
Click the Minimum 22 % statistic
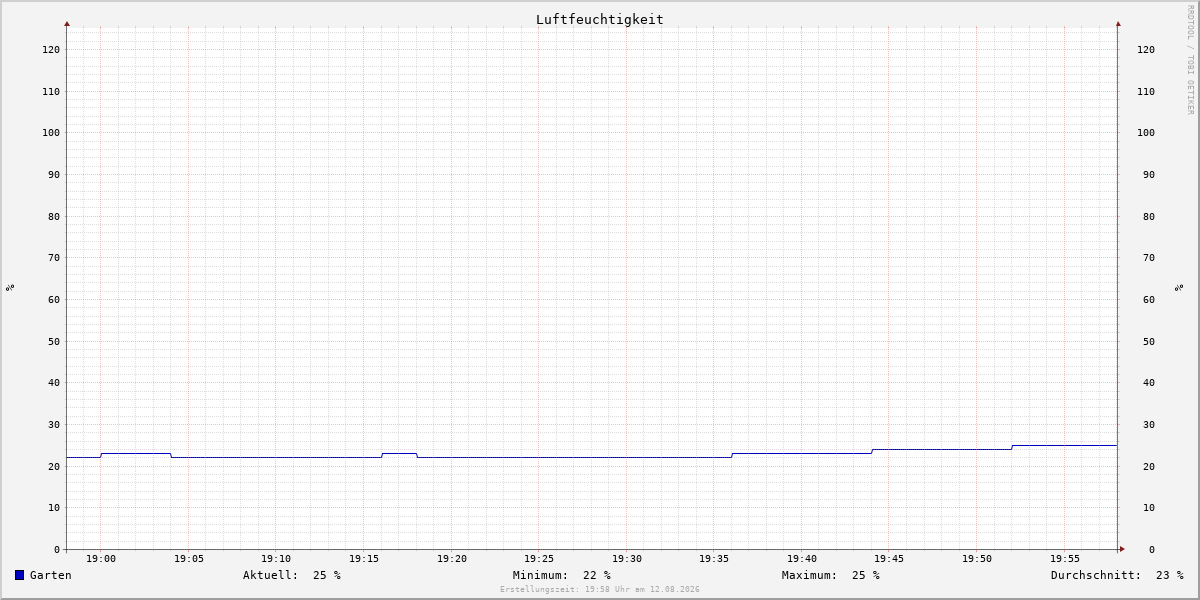click(x=562, y=575)
